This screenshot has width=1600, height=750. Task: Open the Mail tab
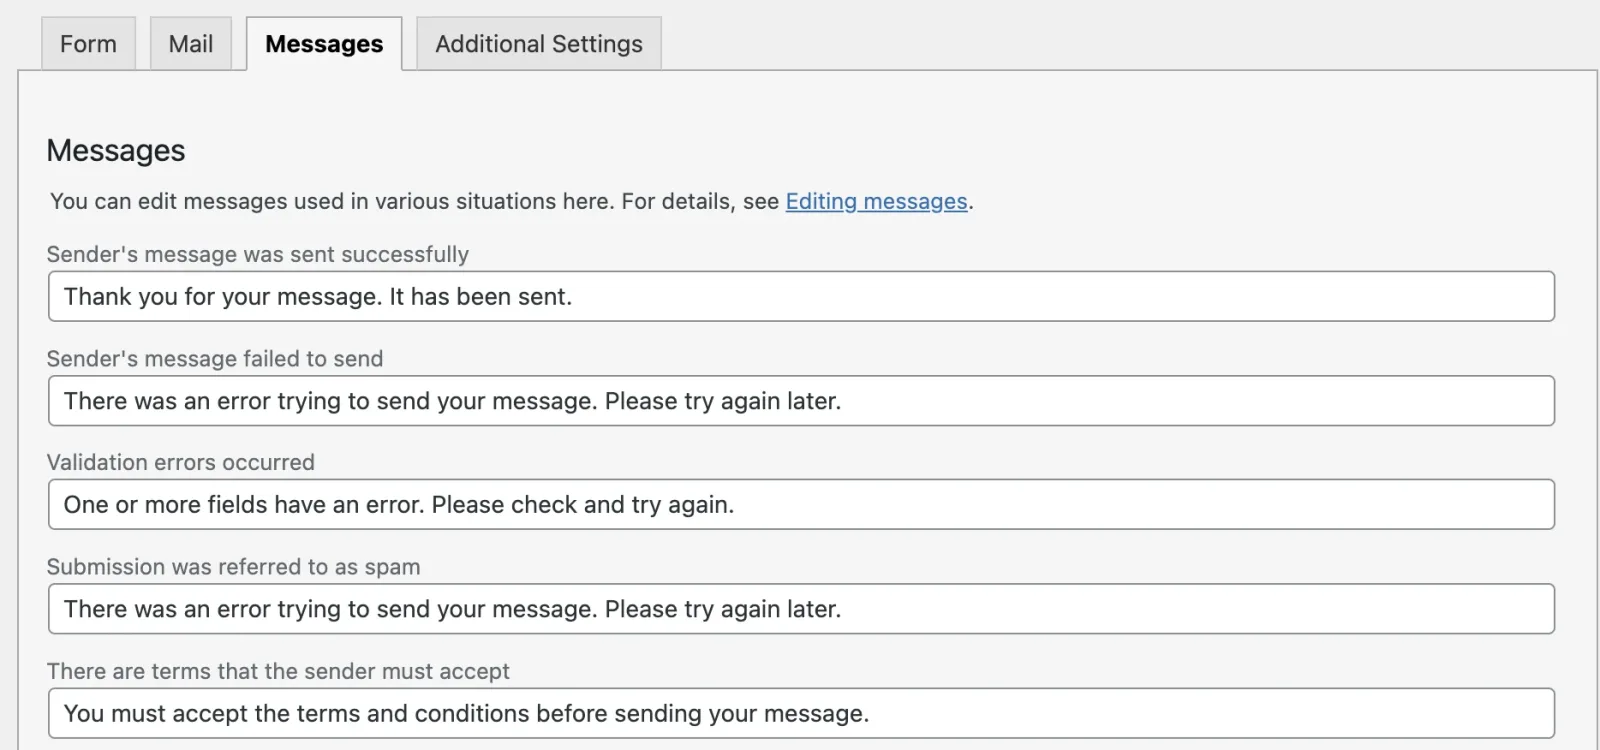coord(191,44)
